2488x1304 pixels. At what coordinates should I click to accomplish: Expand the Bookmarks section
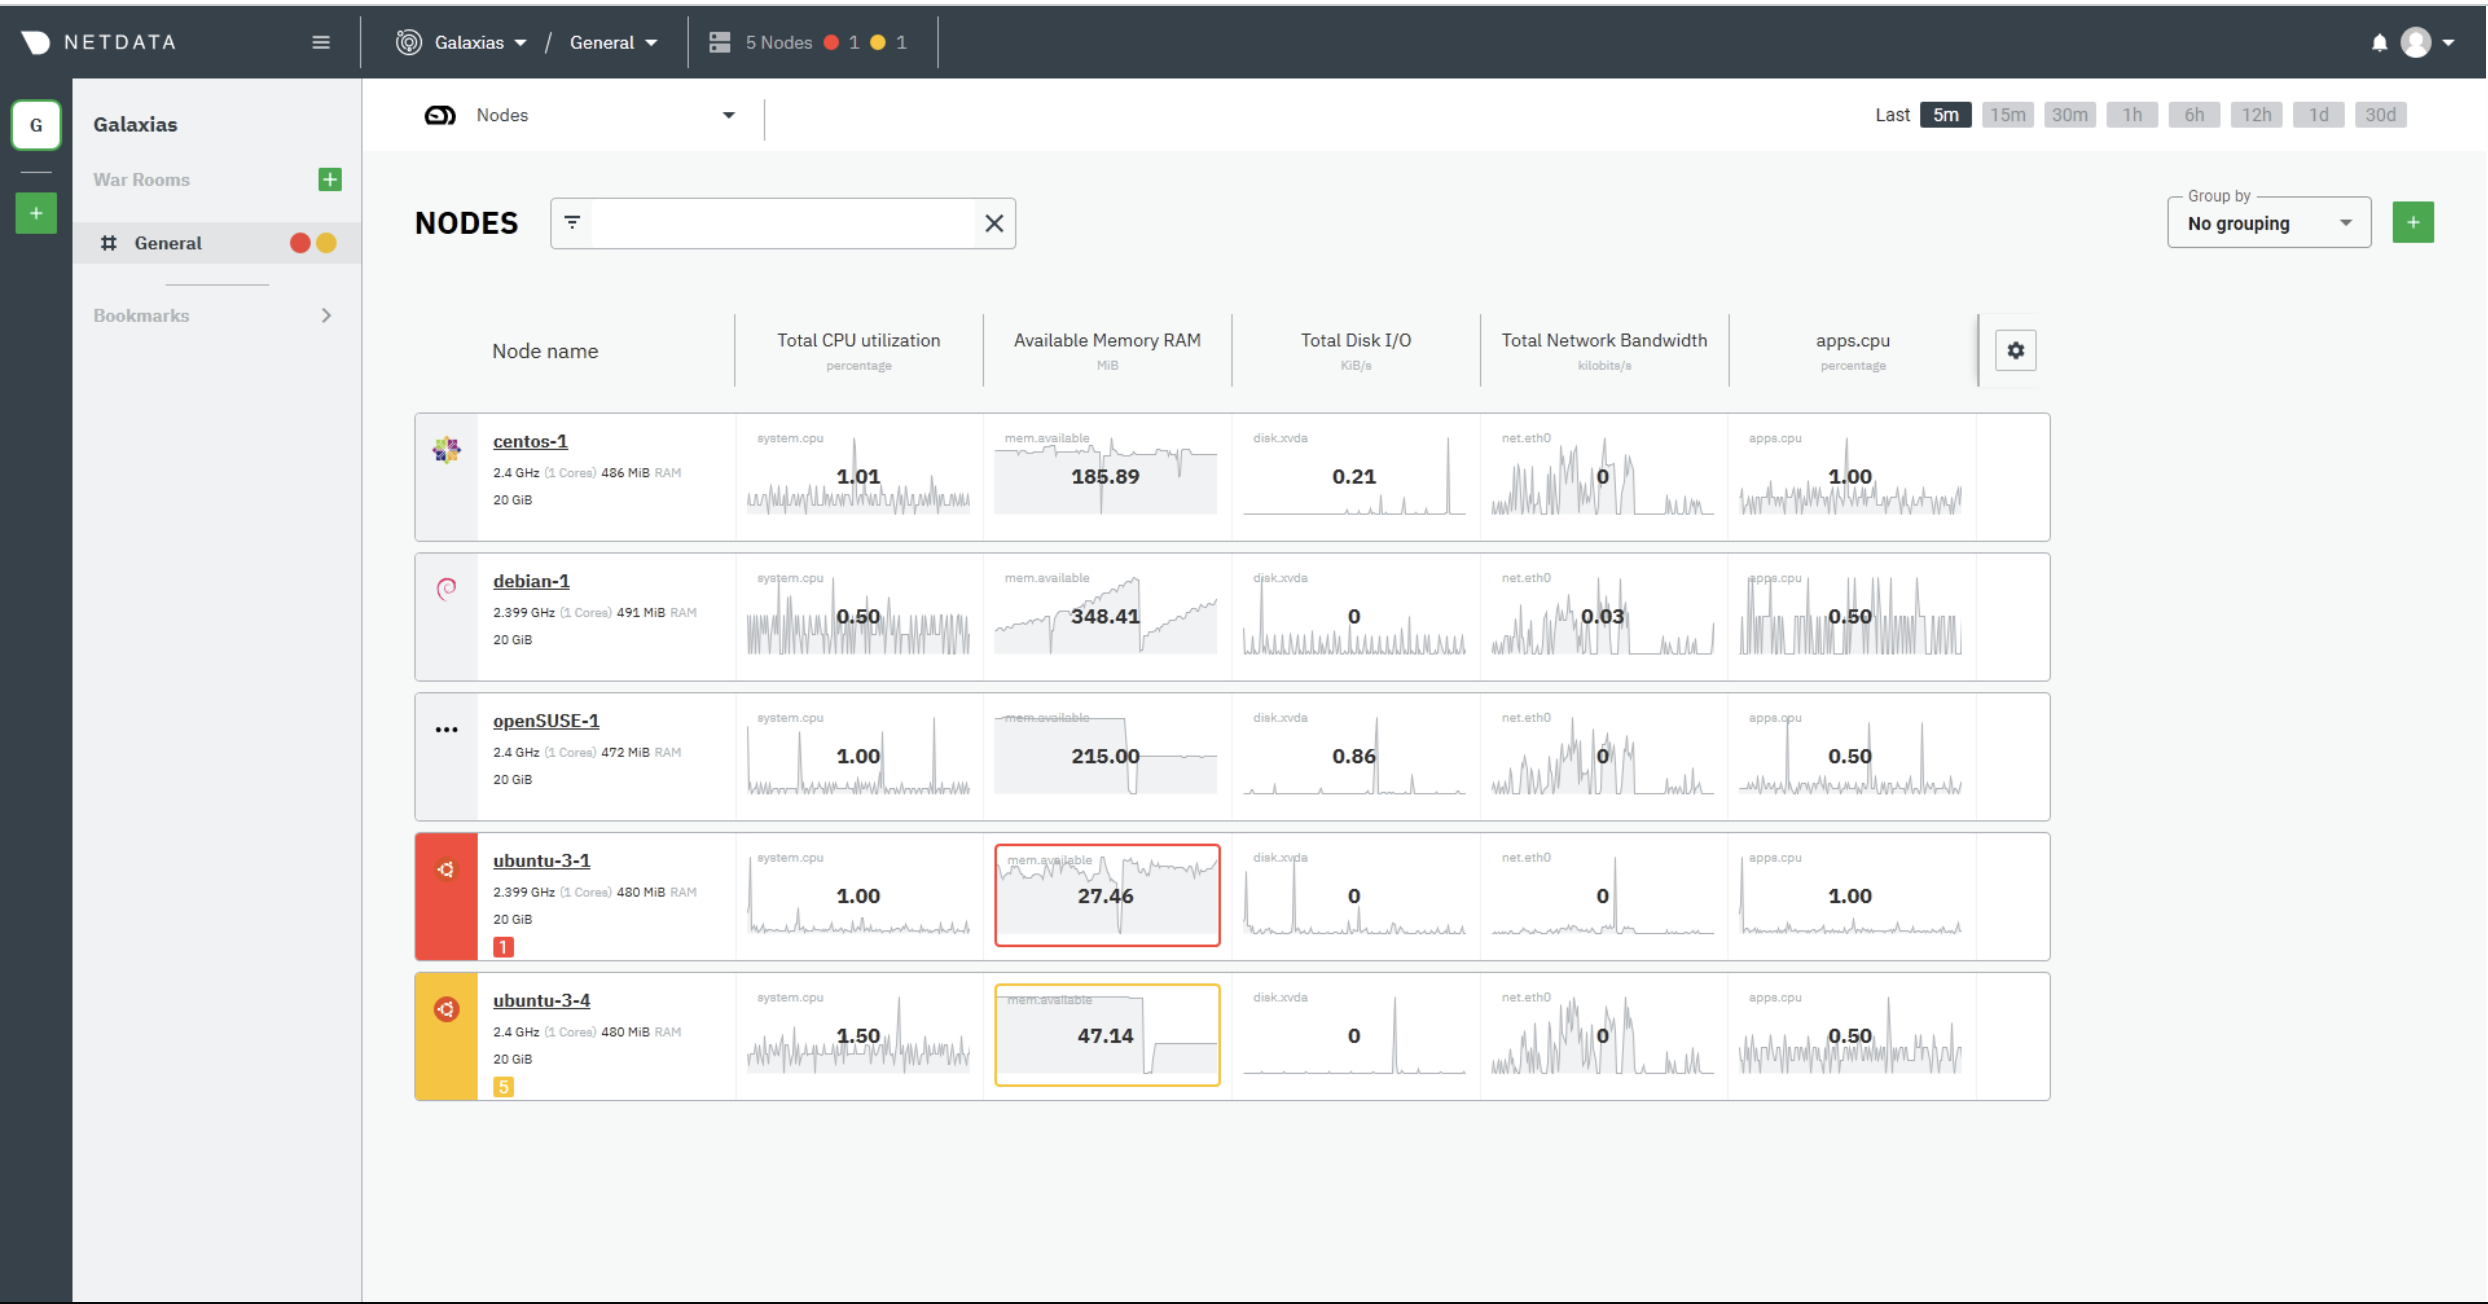[x=326, y=315]
